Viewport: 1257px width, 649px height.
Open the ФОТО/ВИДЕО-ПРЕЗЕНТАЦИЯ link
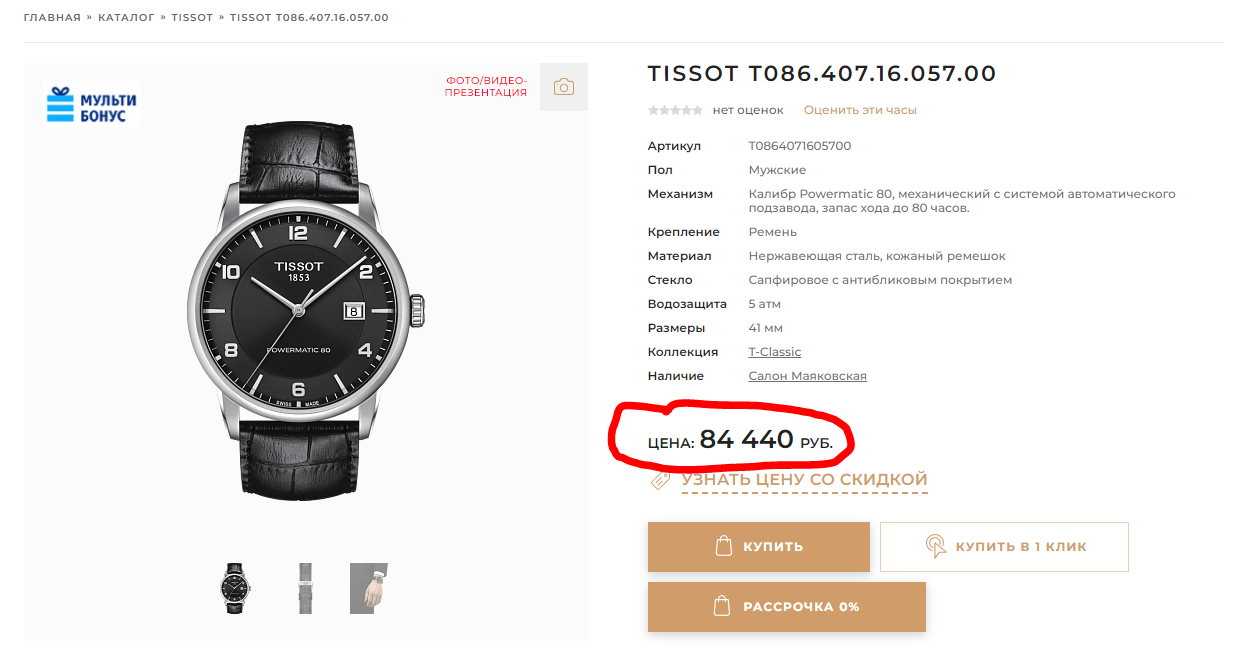pyautogui.click(x=486, y=86)
